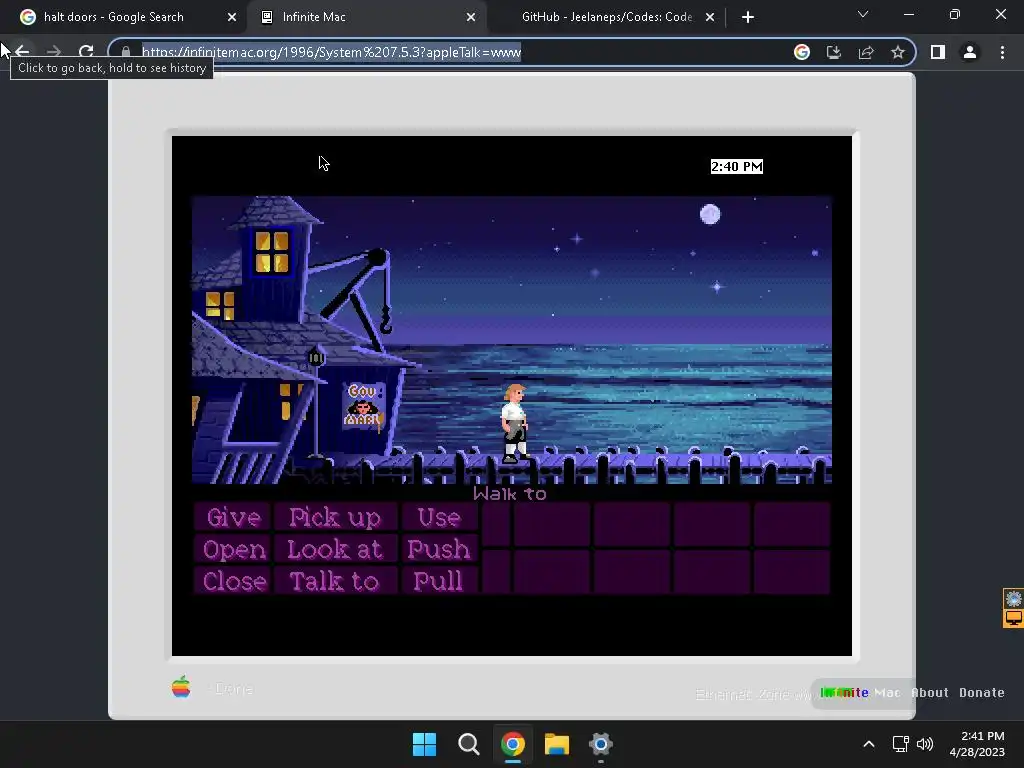Click the volume speaker tray icon
Viewport: 1024px width, 768px height.
click(x=925, y=744)
